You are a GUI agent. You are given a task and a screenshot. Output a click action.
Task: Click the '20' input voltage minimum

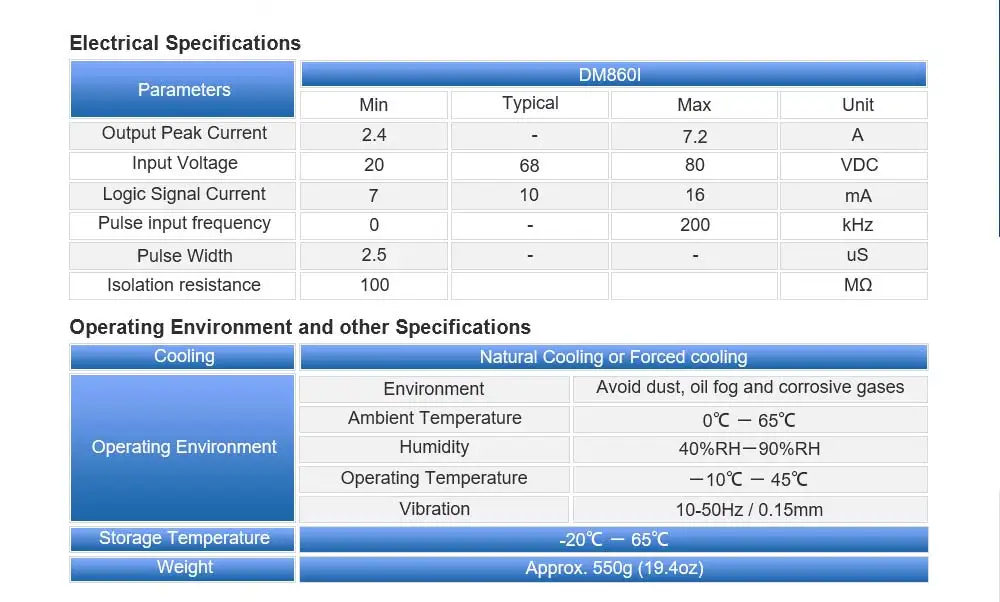pos(374,165)
